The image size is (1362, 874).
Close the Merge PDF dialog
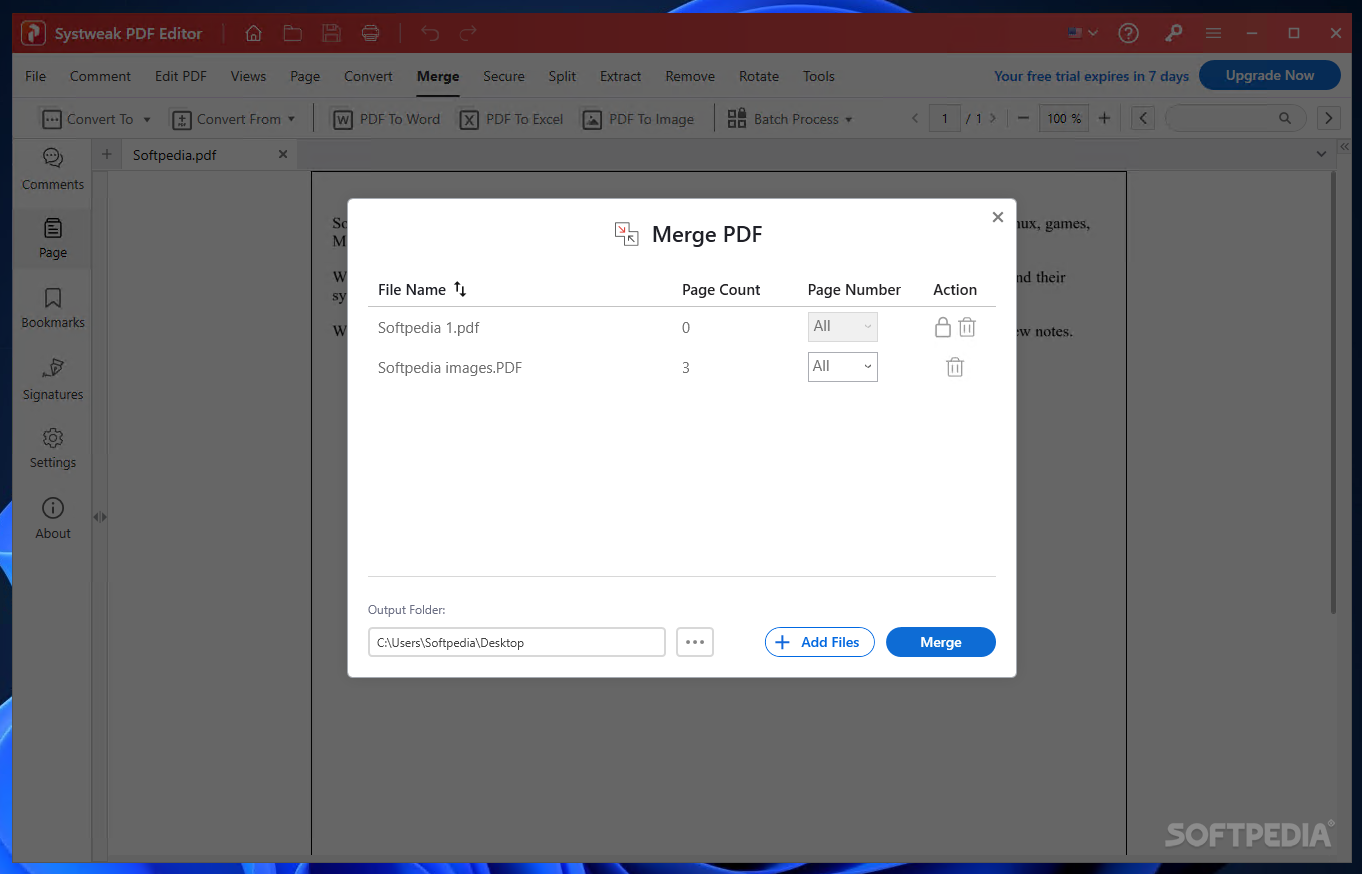pyautogui.click(x=997, y=217)
